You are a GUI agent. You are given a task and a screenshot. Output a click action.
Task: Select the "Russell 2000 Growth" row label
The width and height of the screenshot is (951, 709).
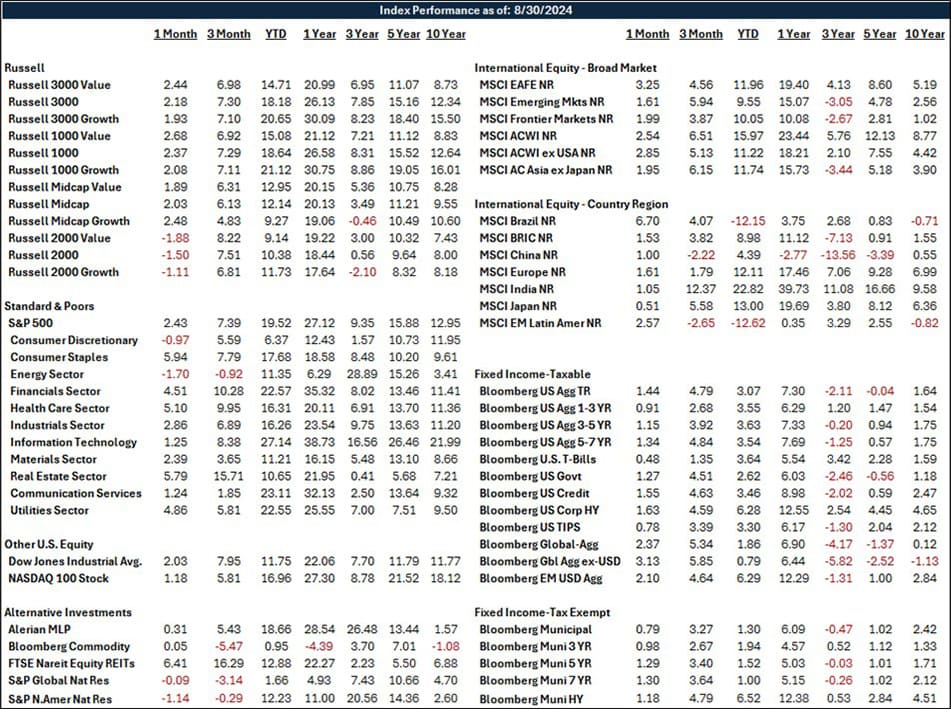64,272
